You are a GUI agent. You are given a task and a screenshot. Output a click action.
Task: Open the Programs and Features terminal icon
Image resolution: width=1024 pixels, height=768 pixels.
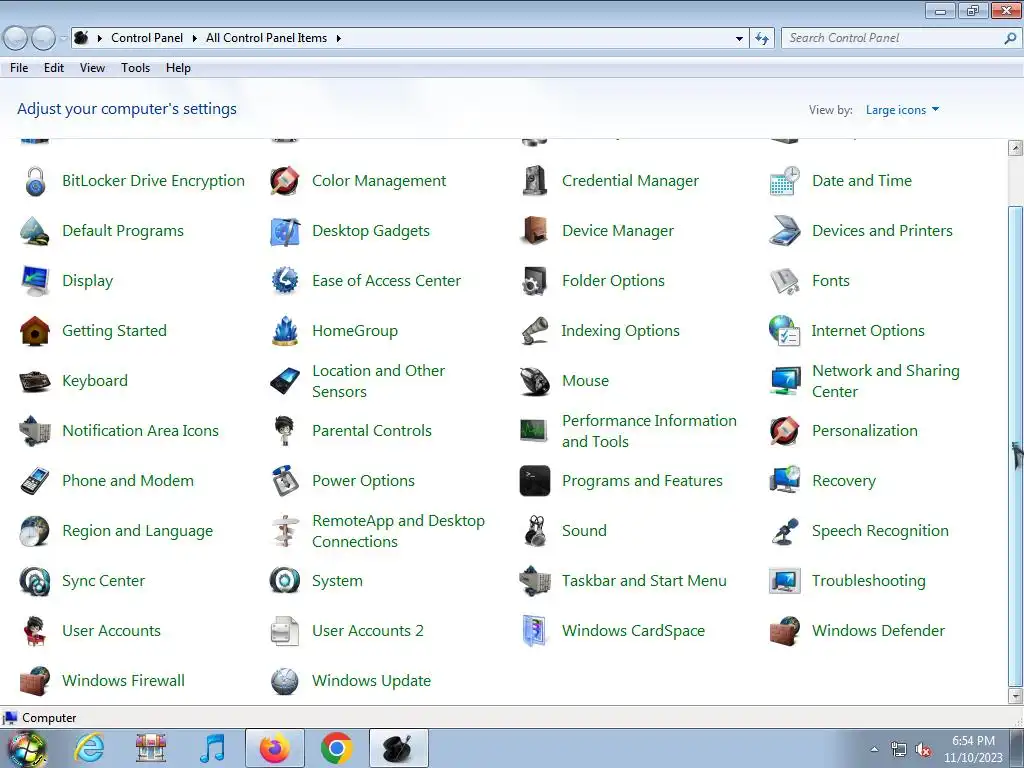pyautogui.click(x=535, y=481)
